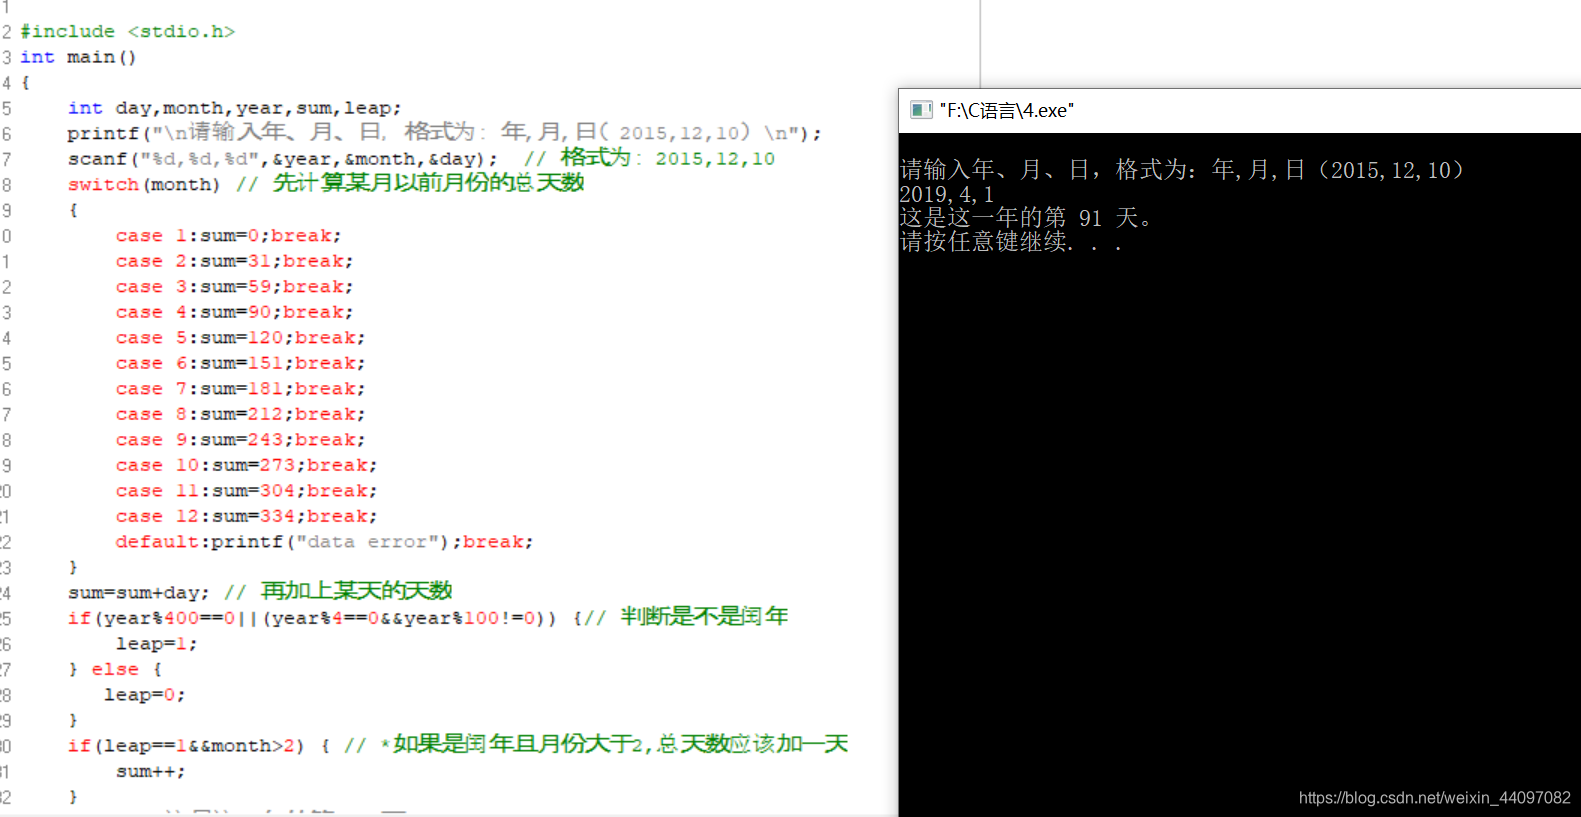Click the leap=1; assignment line
The height and width of the screenshot is (817, 1581).
pos(156,644)
